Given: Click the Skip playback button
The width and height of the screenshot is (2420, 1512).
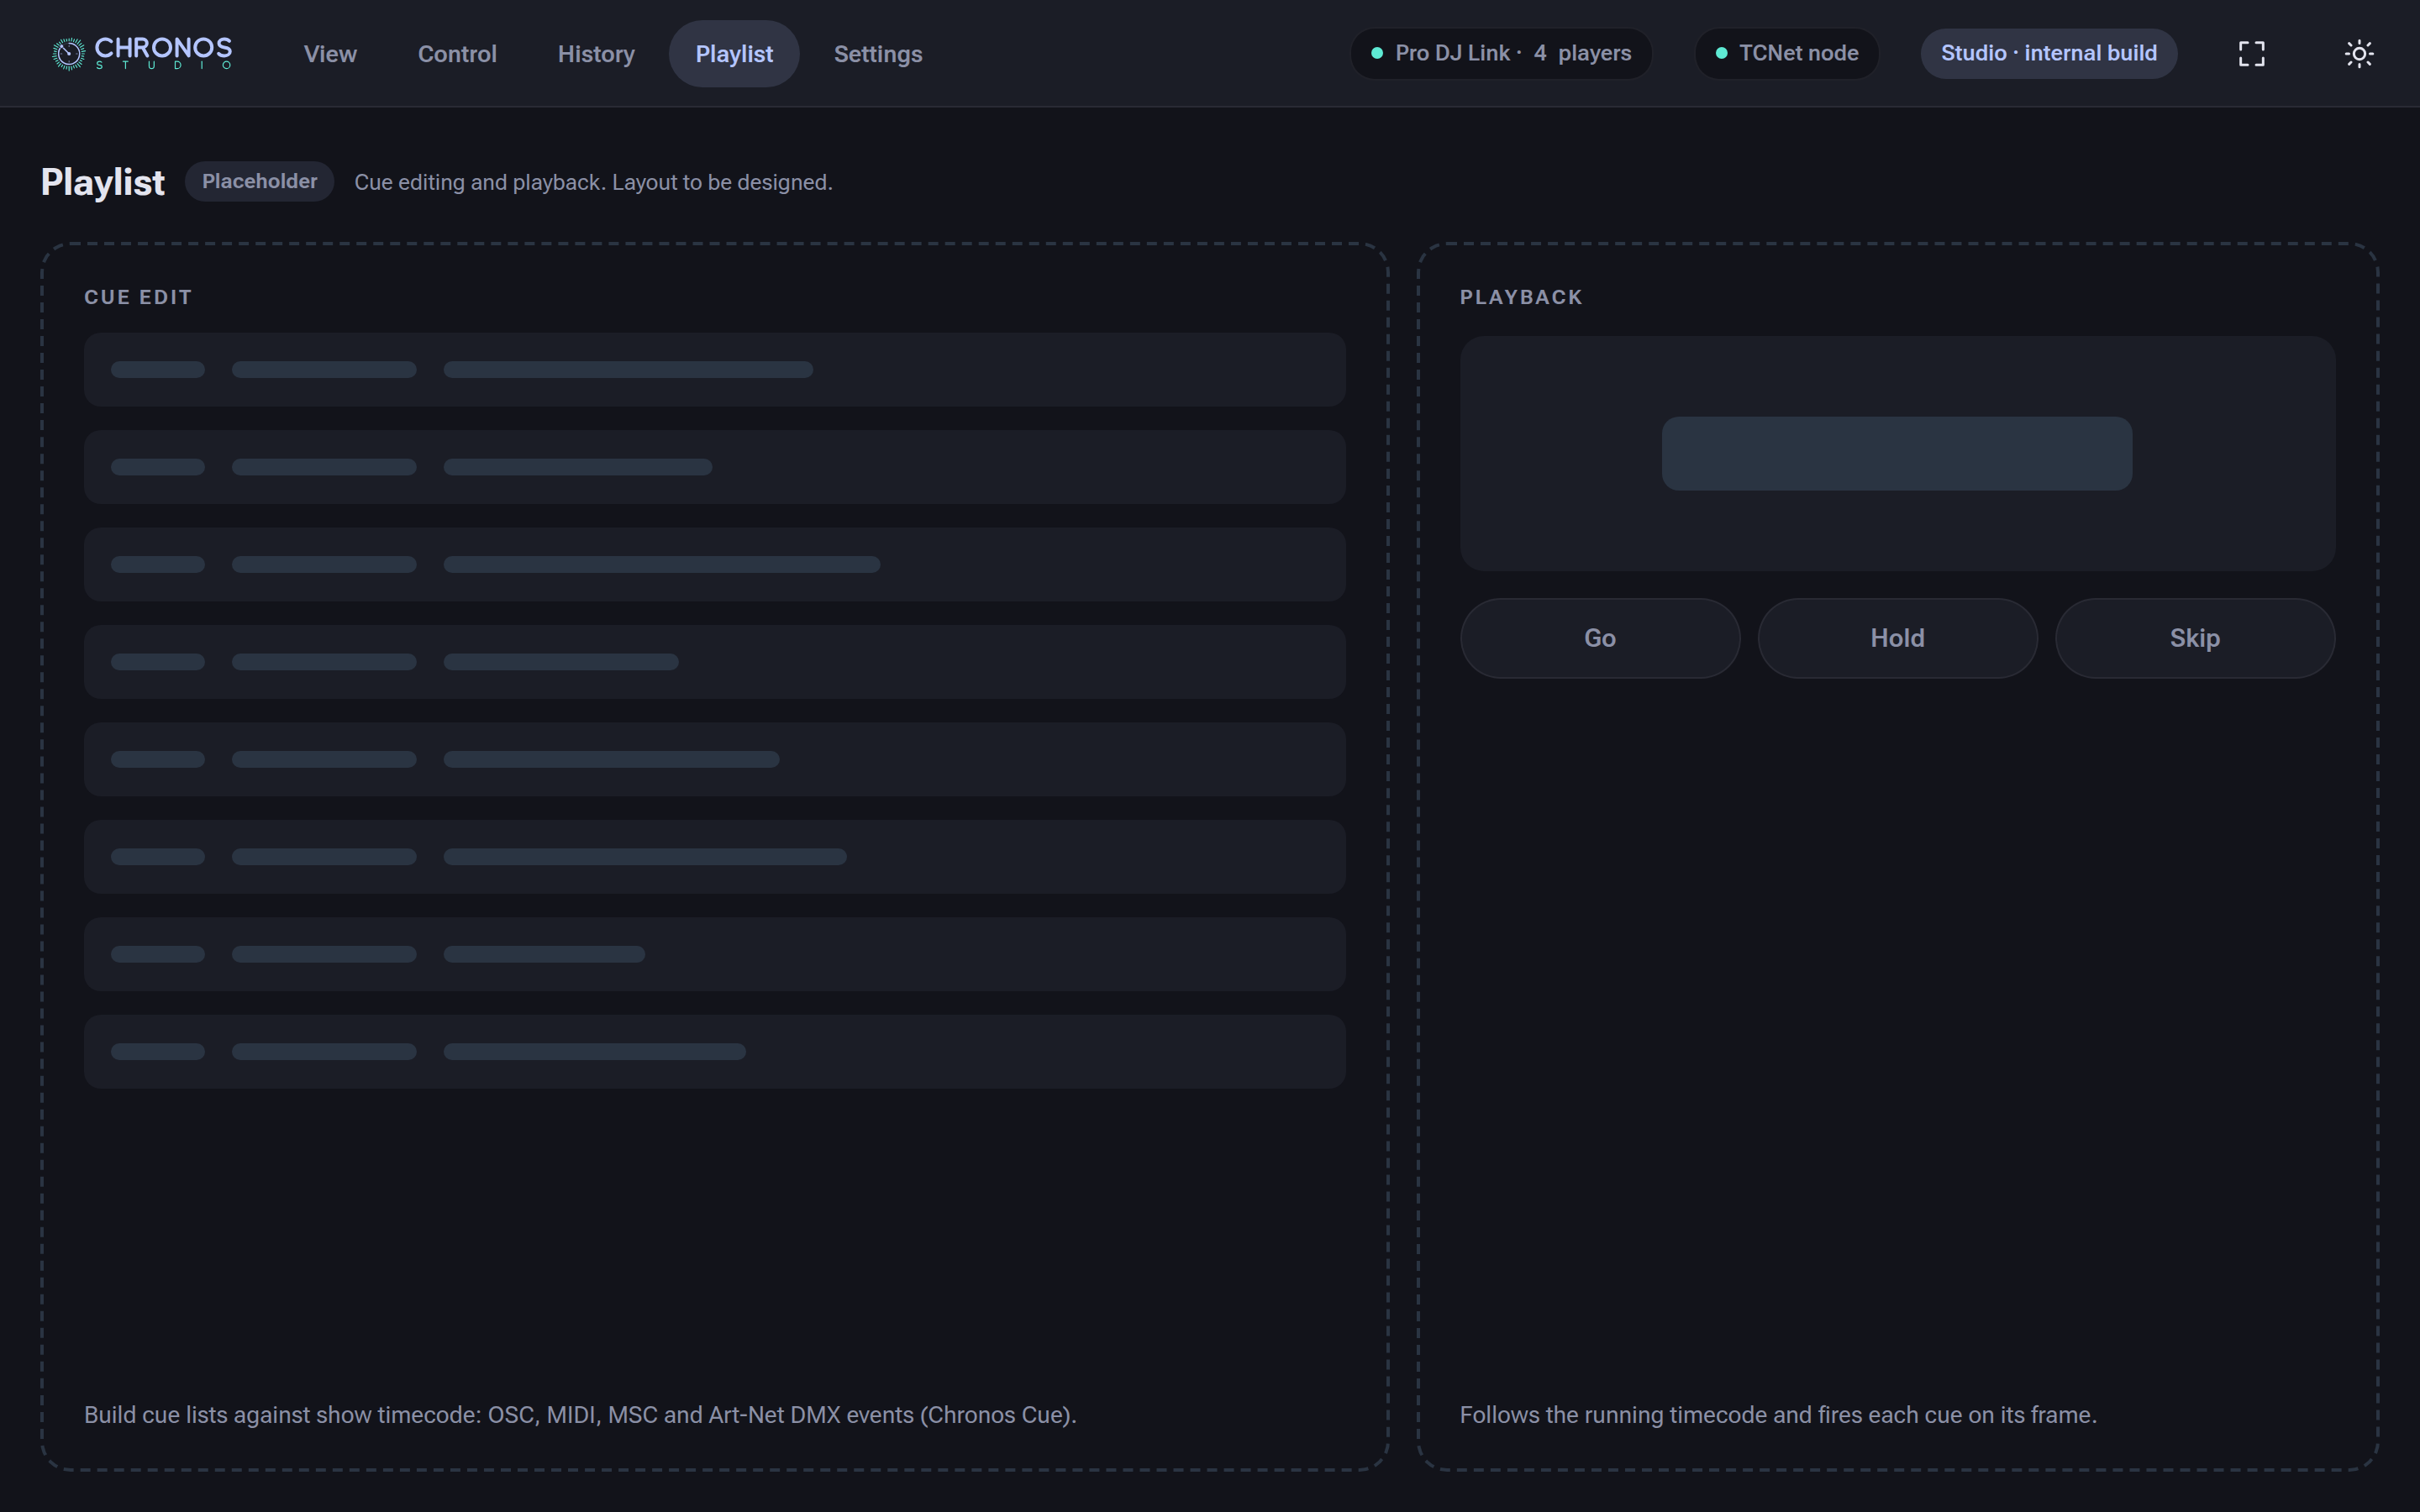Looking at the screenshot, I should coord(2195,638).
